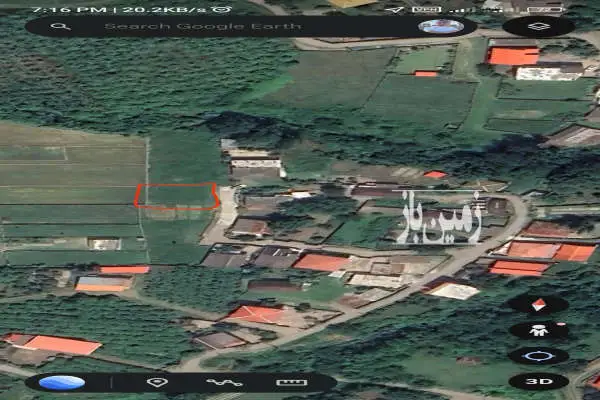600x400 pixels.
Task: Activate Street View pegman icon
Action: [538, 330]
